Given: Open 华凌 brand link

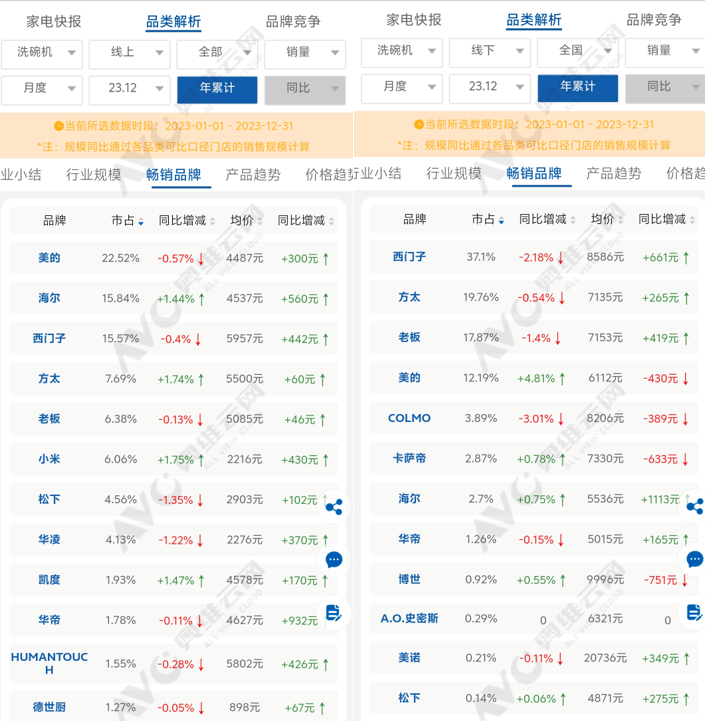Looking at the screenshot, I should click(49, 539).
